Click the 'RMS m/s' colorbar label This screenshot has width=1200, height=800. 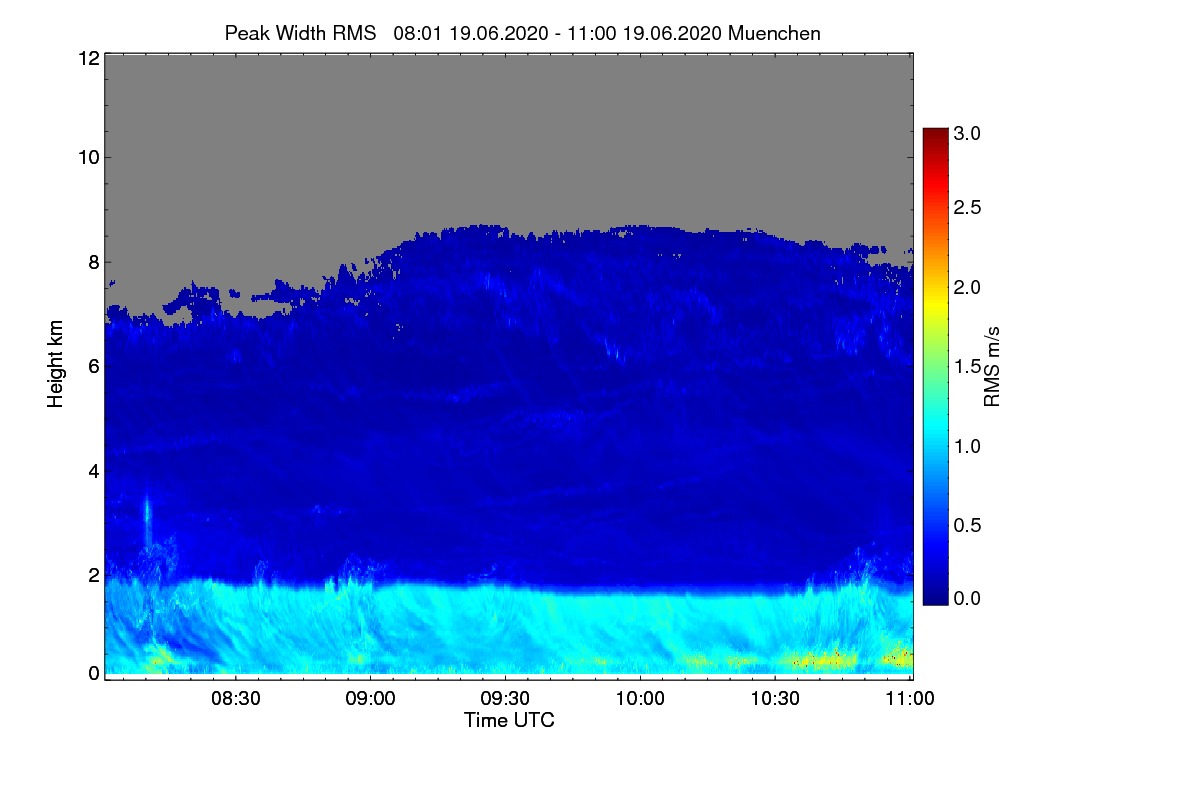(992, 365)
